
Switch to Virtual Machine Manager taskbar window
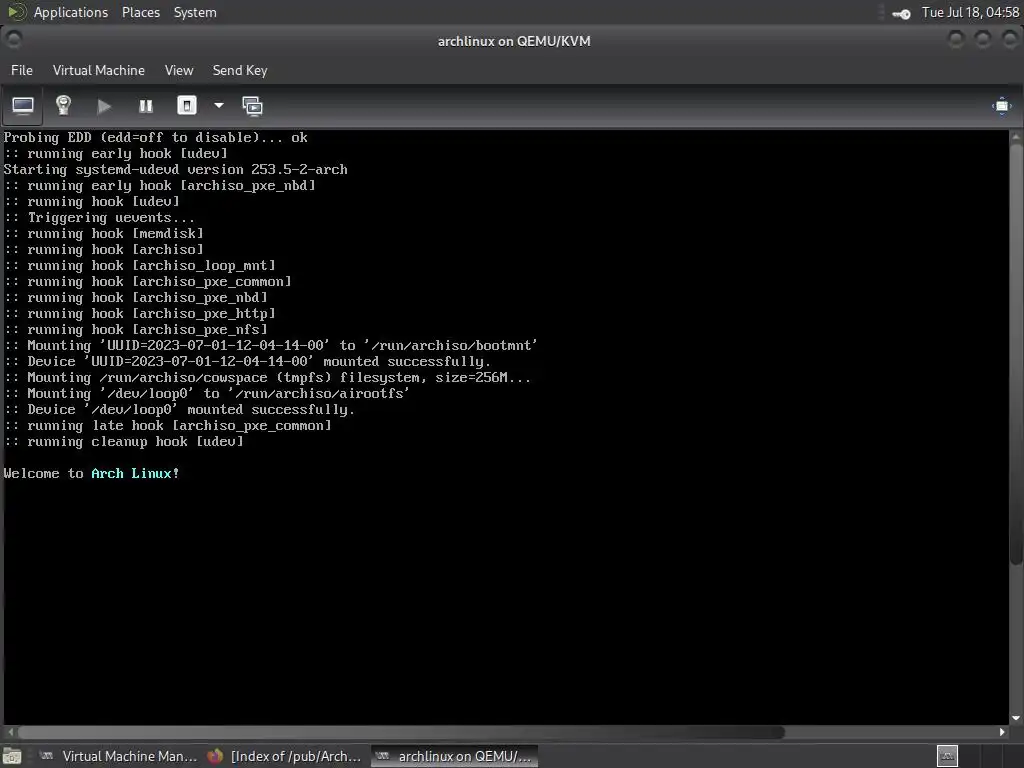(x=118, y=756)
